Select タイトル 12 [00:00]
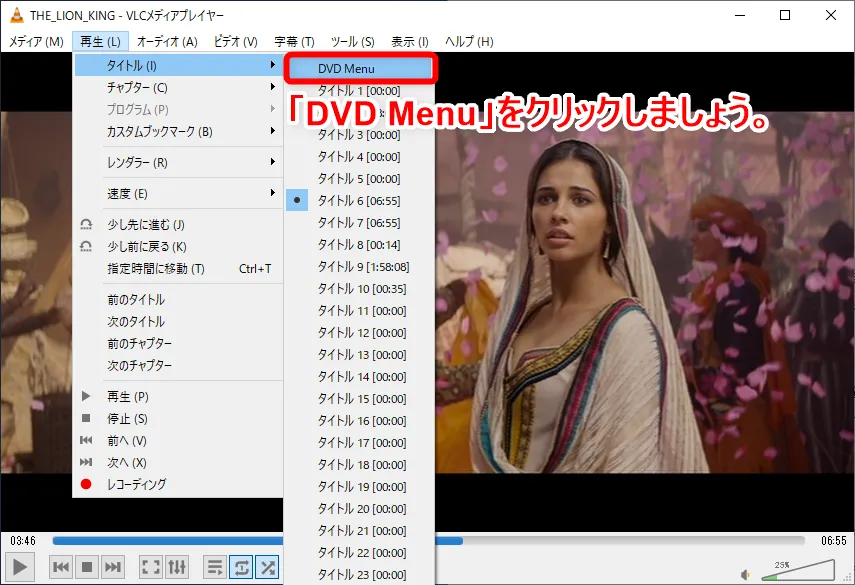The image size is (855, 585). (x=359, y=333)
